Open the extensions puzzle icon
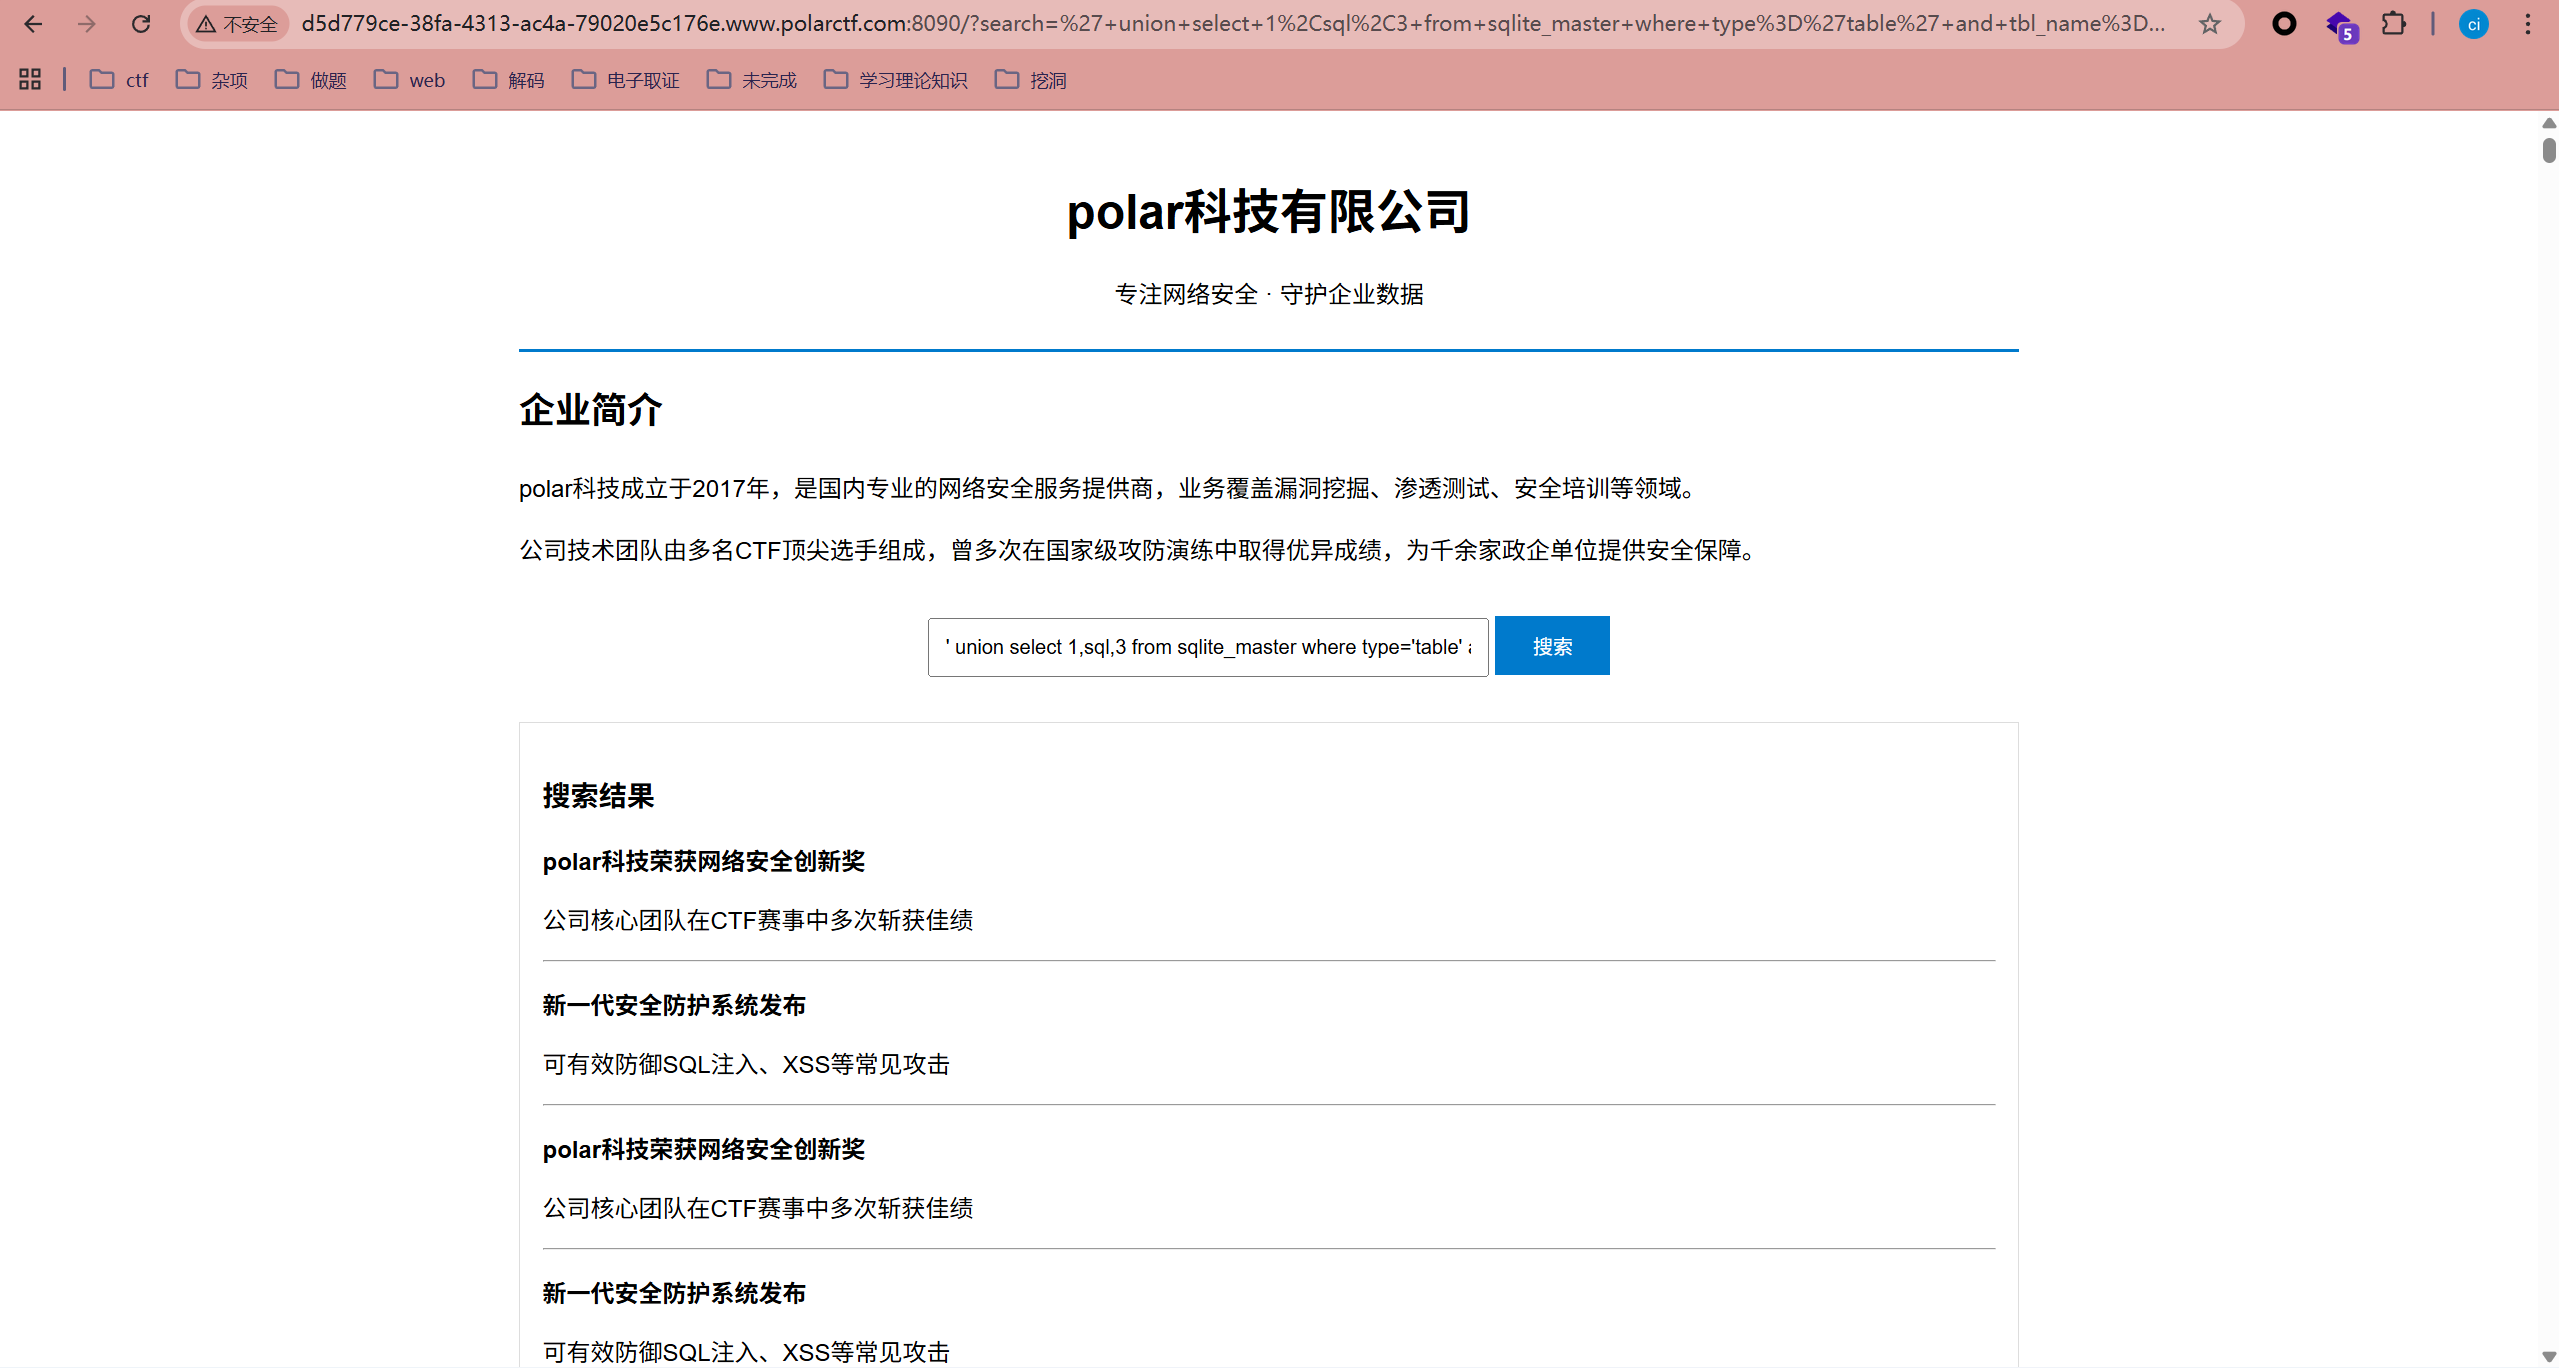Image resolution: width=2559 pixels, height=1368 pixels. (x=2393, y=24)
